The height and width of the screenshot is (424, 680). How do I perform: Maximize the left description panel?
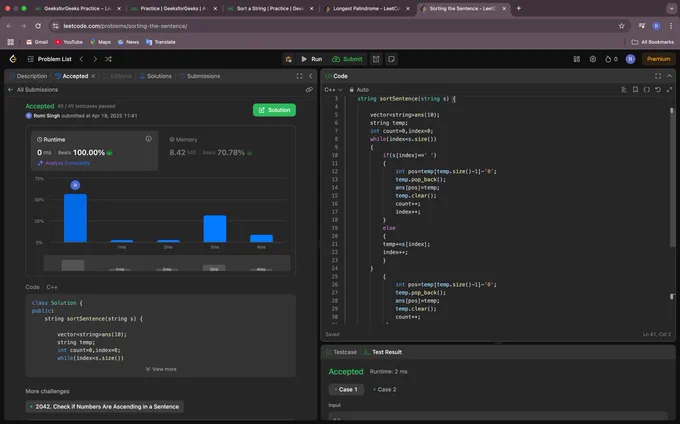299,76
